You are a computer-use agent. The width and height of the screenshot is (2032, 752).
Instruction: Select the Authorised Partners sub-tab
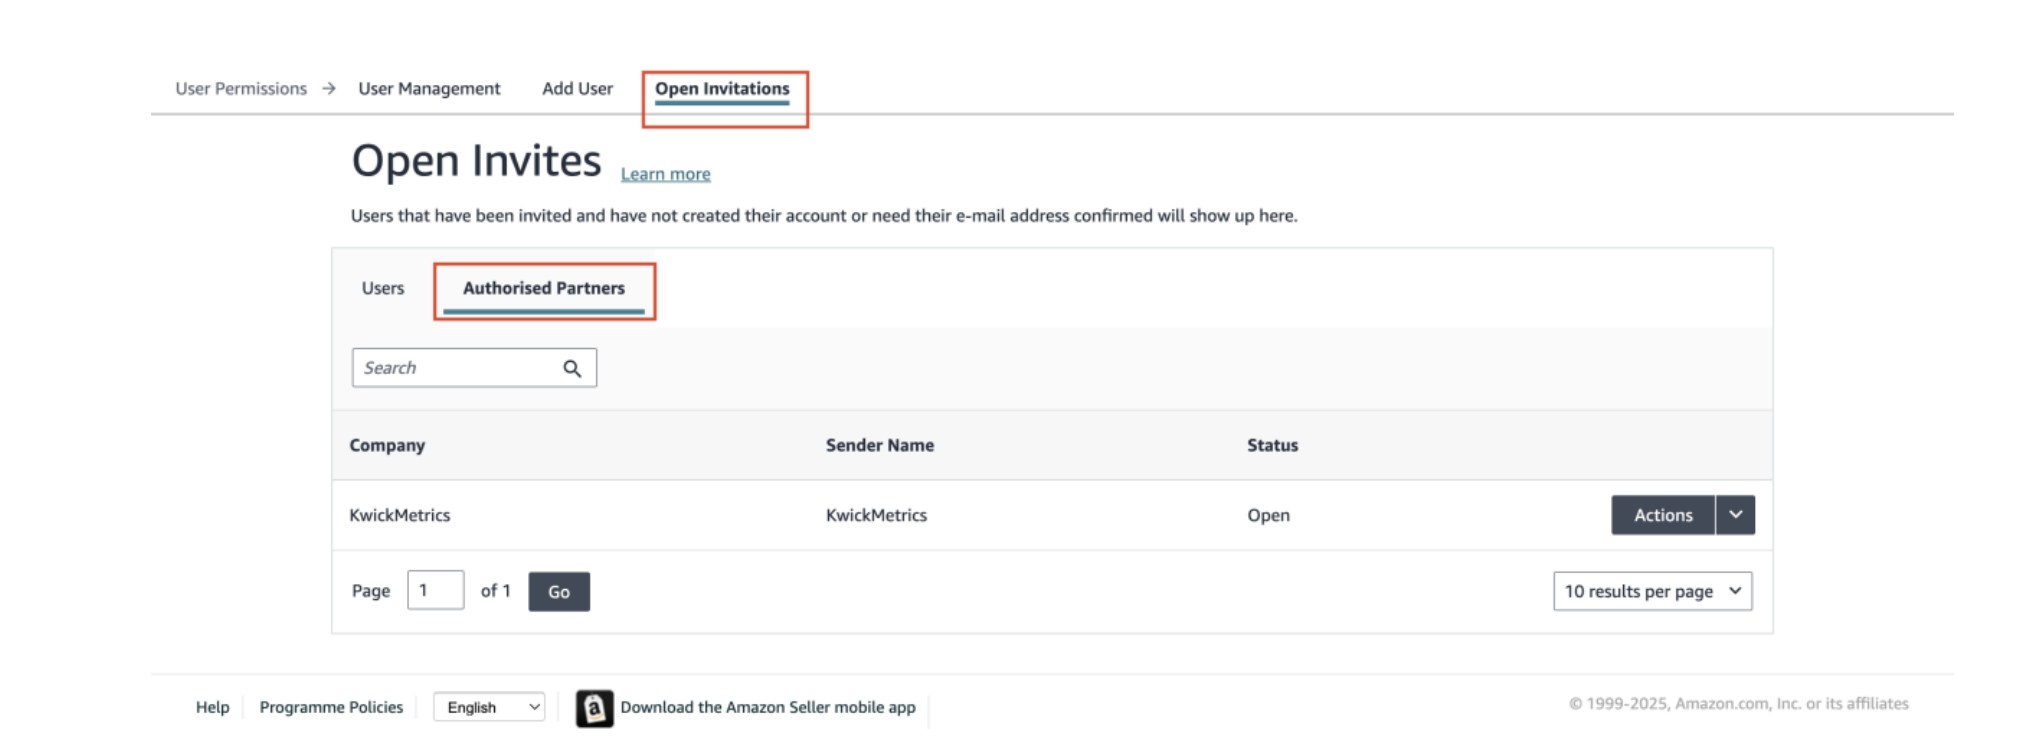544,288
